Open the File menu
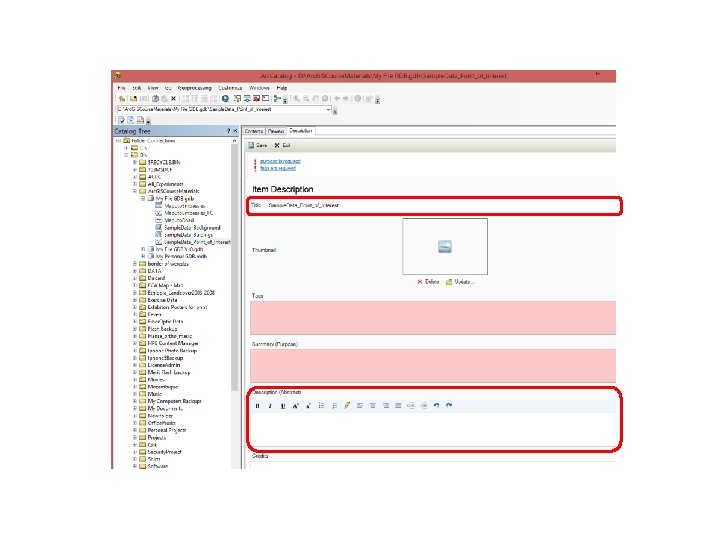The height and width of the screenshot is (540, 720). pyautogui.click(x=121, y=88)
